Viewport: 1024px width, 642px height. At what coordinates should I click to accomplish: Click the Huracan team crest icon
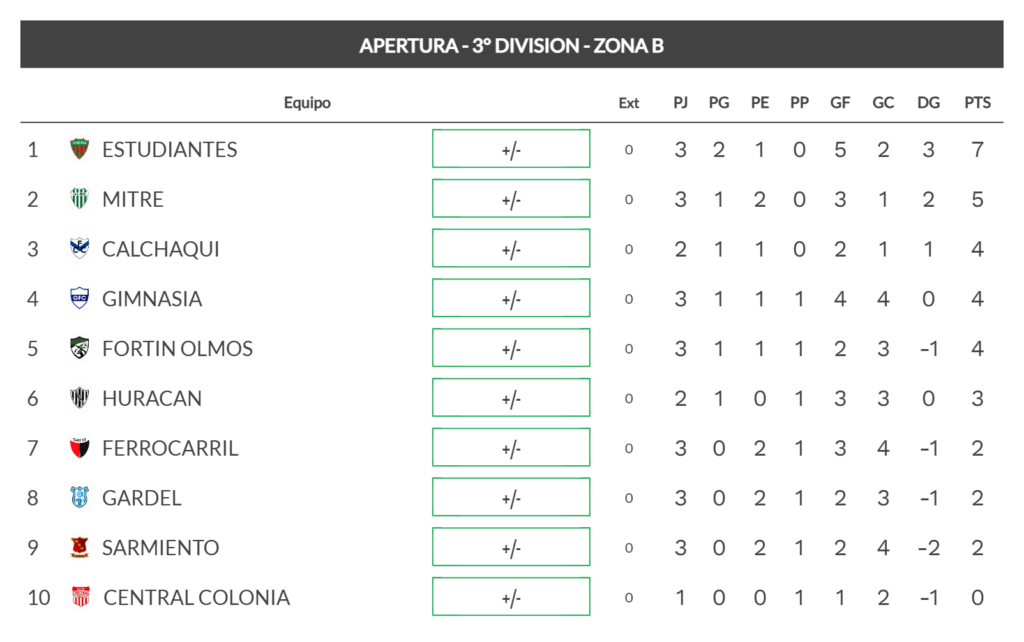click(x=80, y=398)
